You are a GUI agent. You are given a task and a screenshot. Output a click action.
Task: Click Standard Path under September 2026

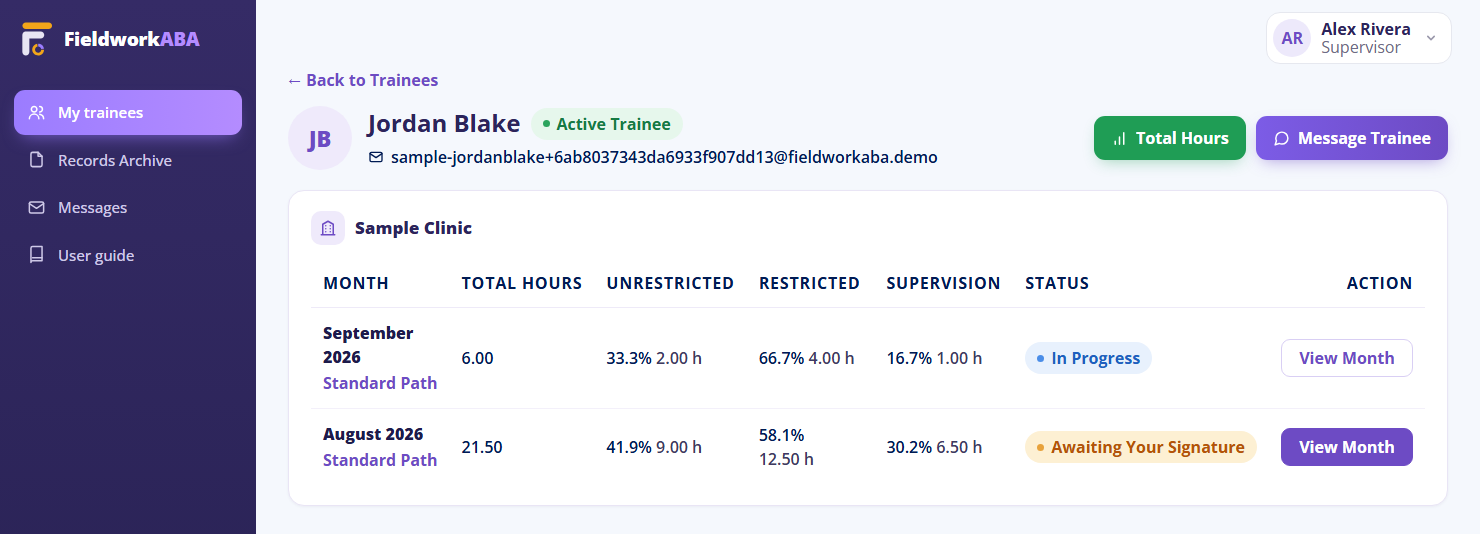point(380,383)
